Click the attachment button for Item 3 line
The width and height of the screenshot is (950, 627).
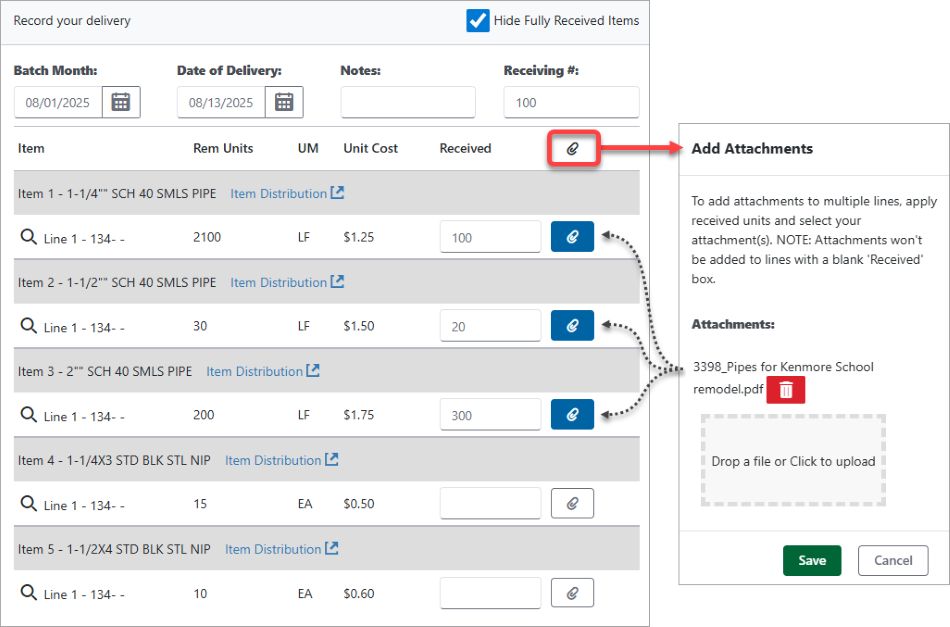coord(573,414)
